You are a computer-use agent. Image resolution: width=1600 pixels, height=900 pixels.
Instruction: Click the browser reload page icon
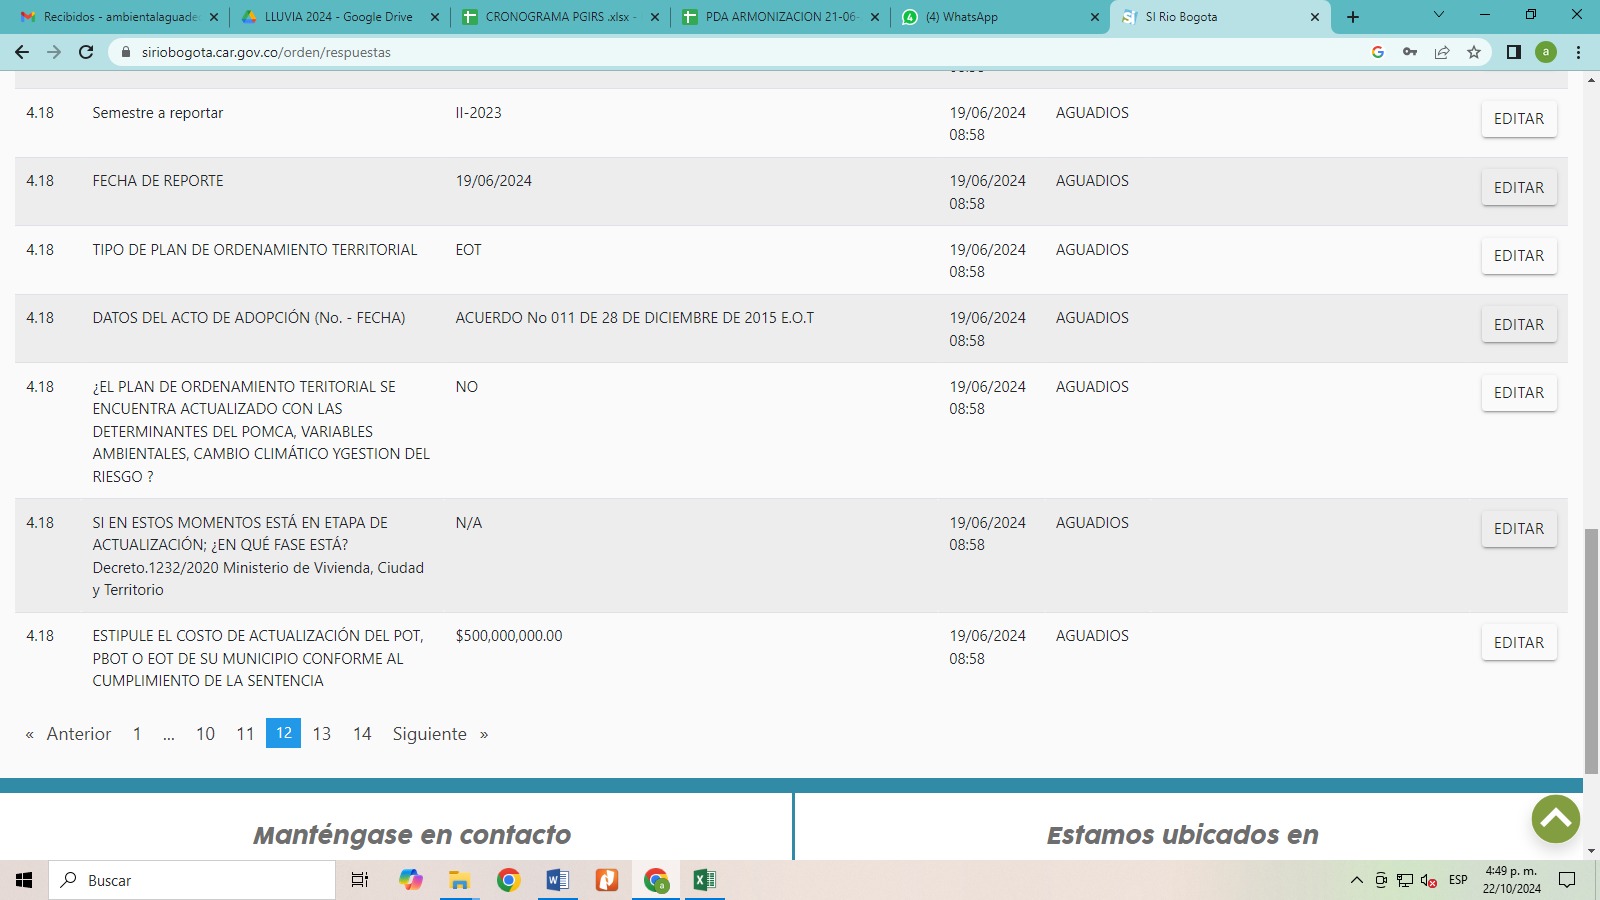coord(86,52)
